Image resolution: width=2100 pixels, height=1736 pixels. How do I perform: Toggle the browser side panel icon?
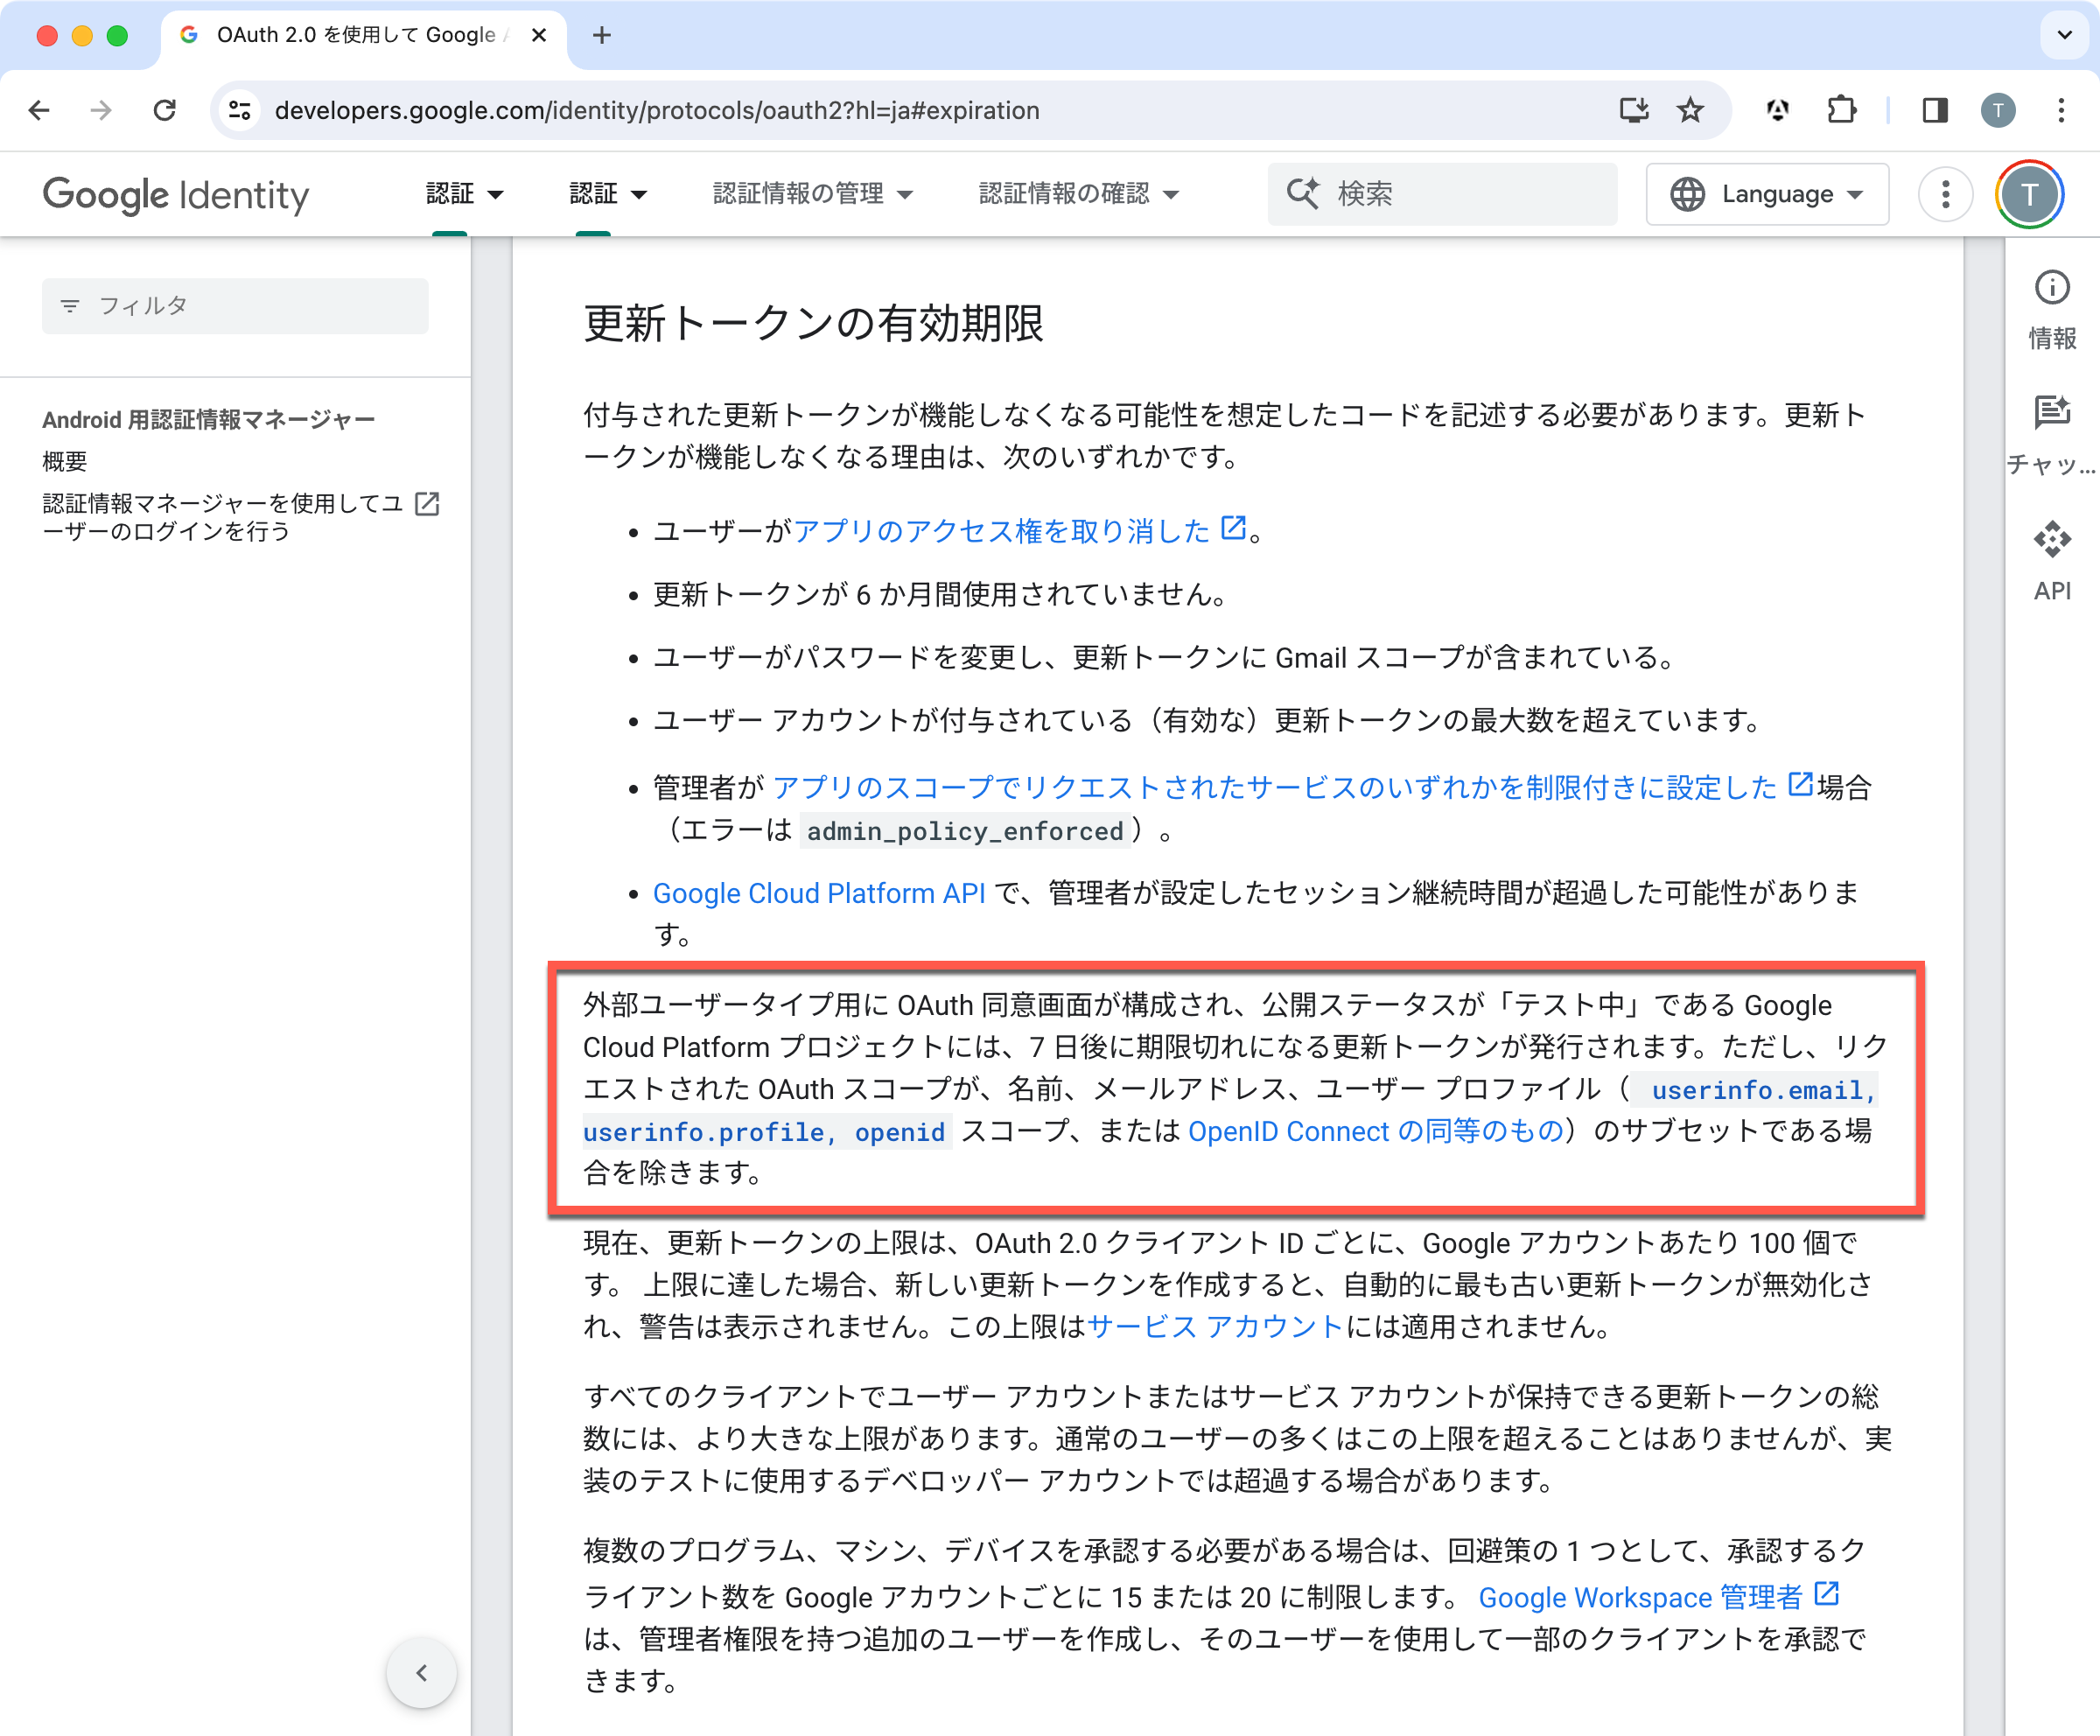[1935, 110]
